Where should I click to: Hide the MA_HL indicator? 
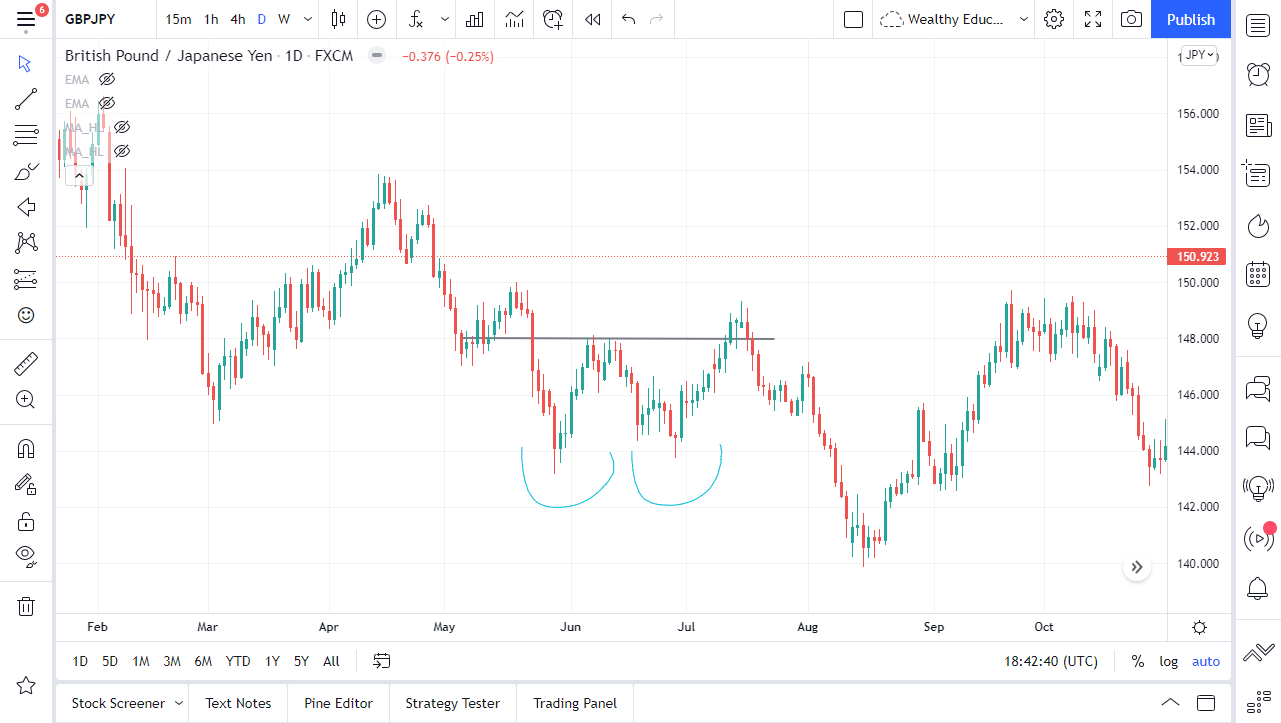click(x=121, y=126)
